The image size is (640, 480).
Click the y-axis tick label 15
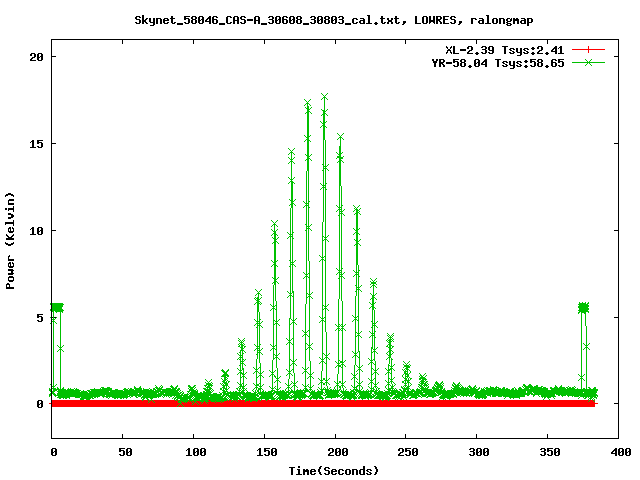[x=36, y=144]
